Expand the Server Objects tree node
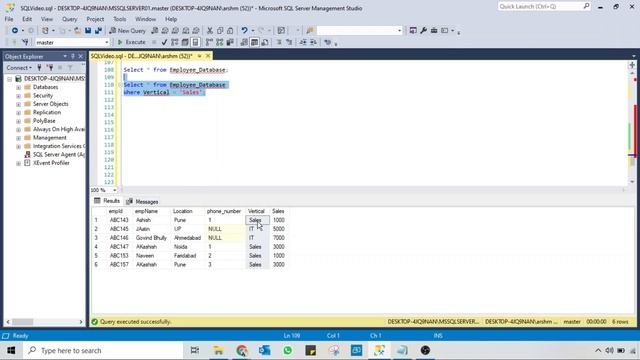640x360 pixels. click(18, 104)
